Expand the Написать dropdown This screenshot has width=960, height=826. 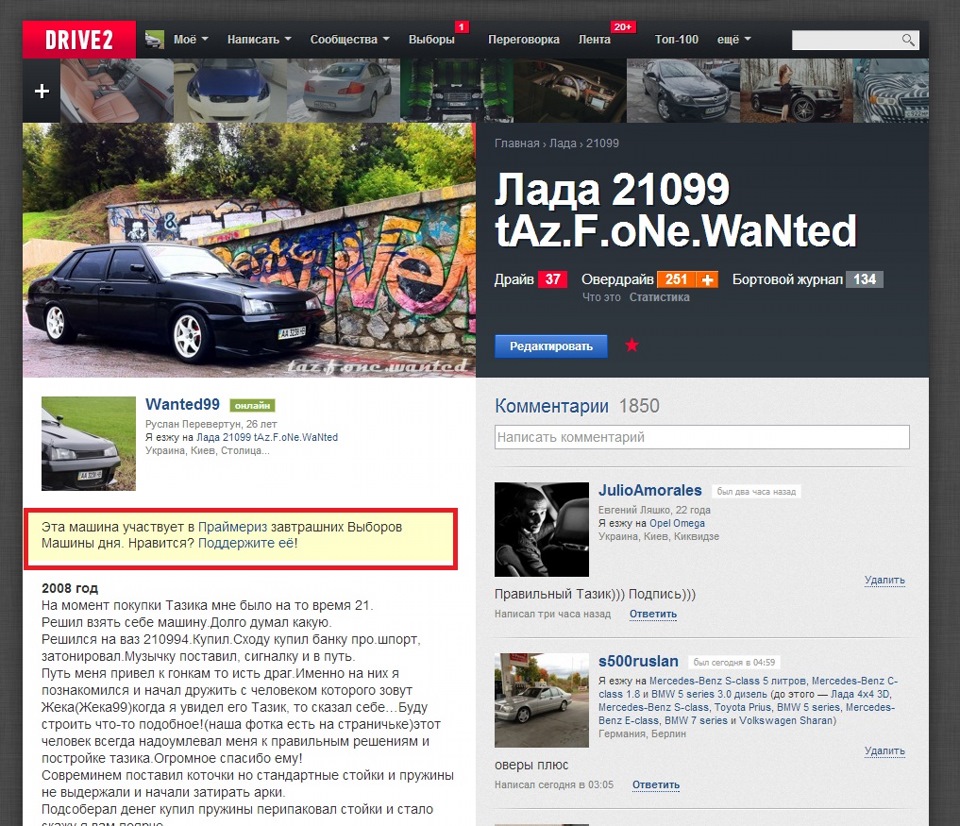[258, 39]
